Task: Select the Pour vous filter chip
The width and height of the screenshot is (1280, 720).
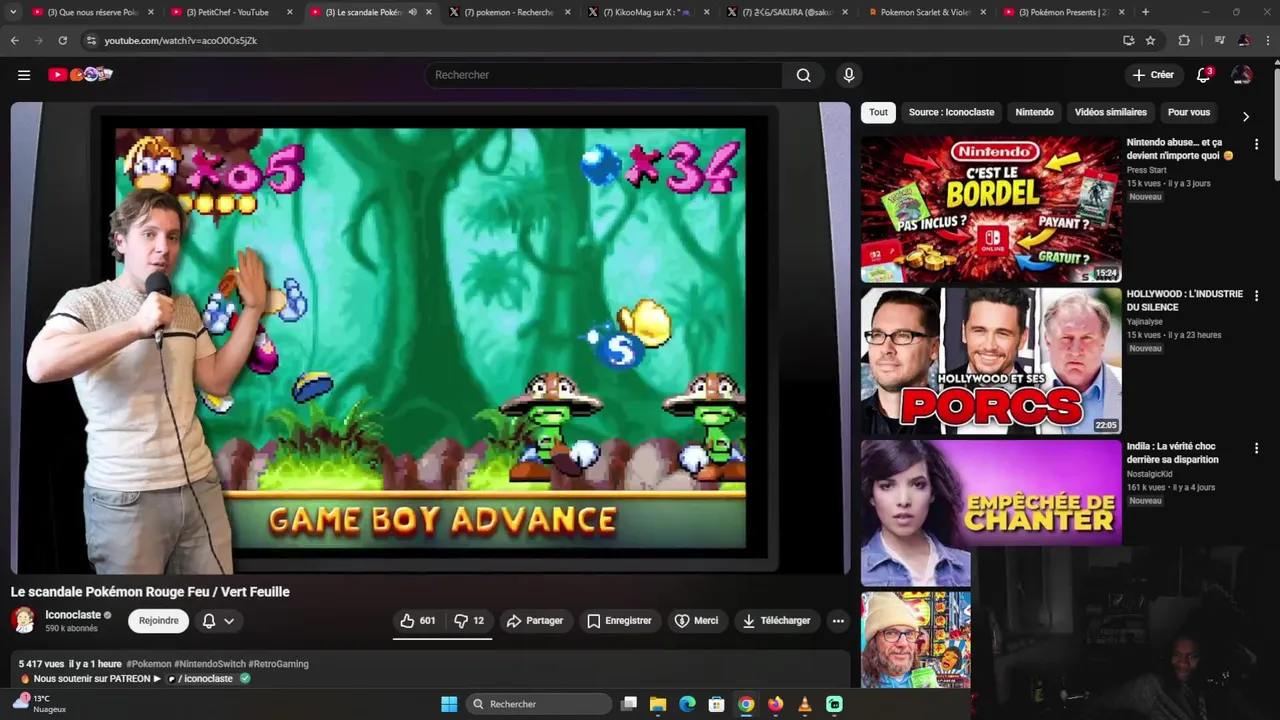Action: pos(1188,113)
